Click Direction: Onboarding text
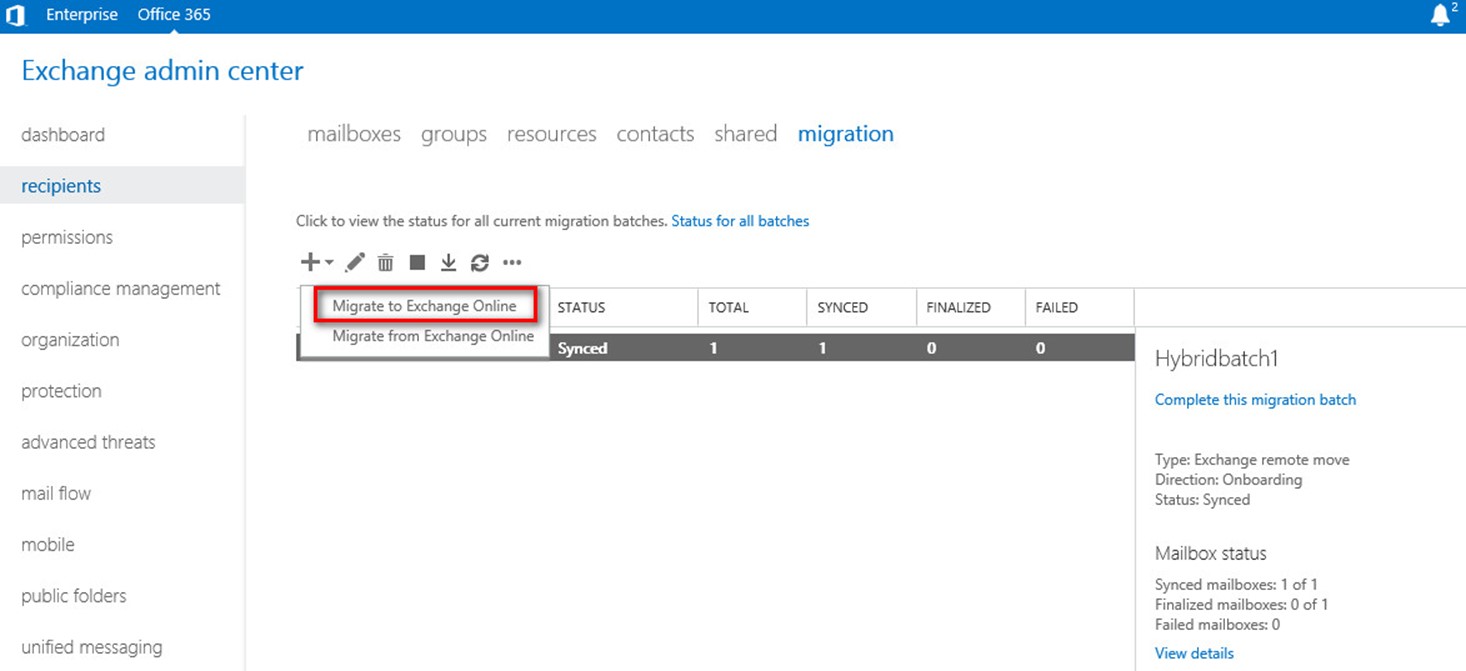The width and height of the screenshot is (1466, 671). click(x=1229, y=480)
